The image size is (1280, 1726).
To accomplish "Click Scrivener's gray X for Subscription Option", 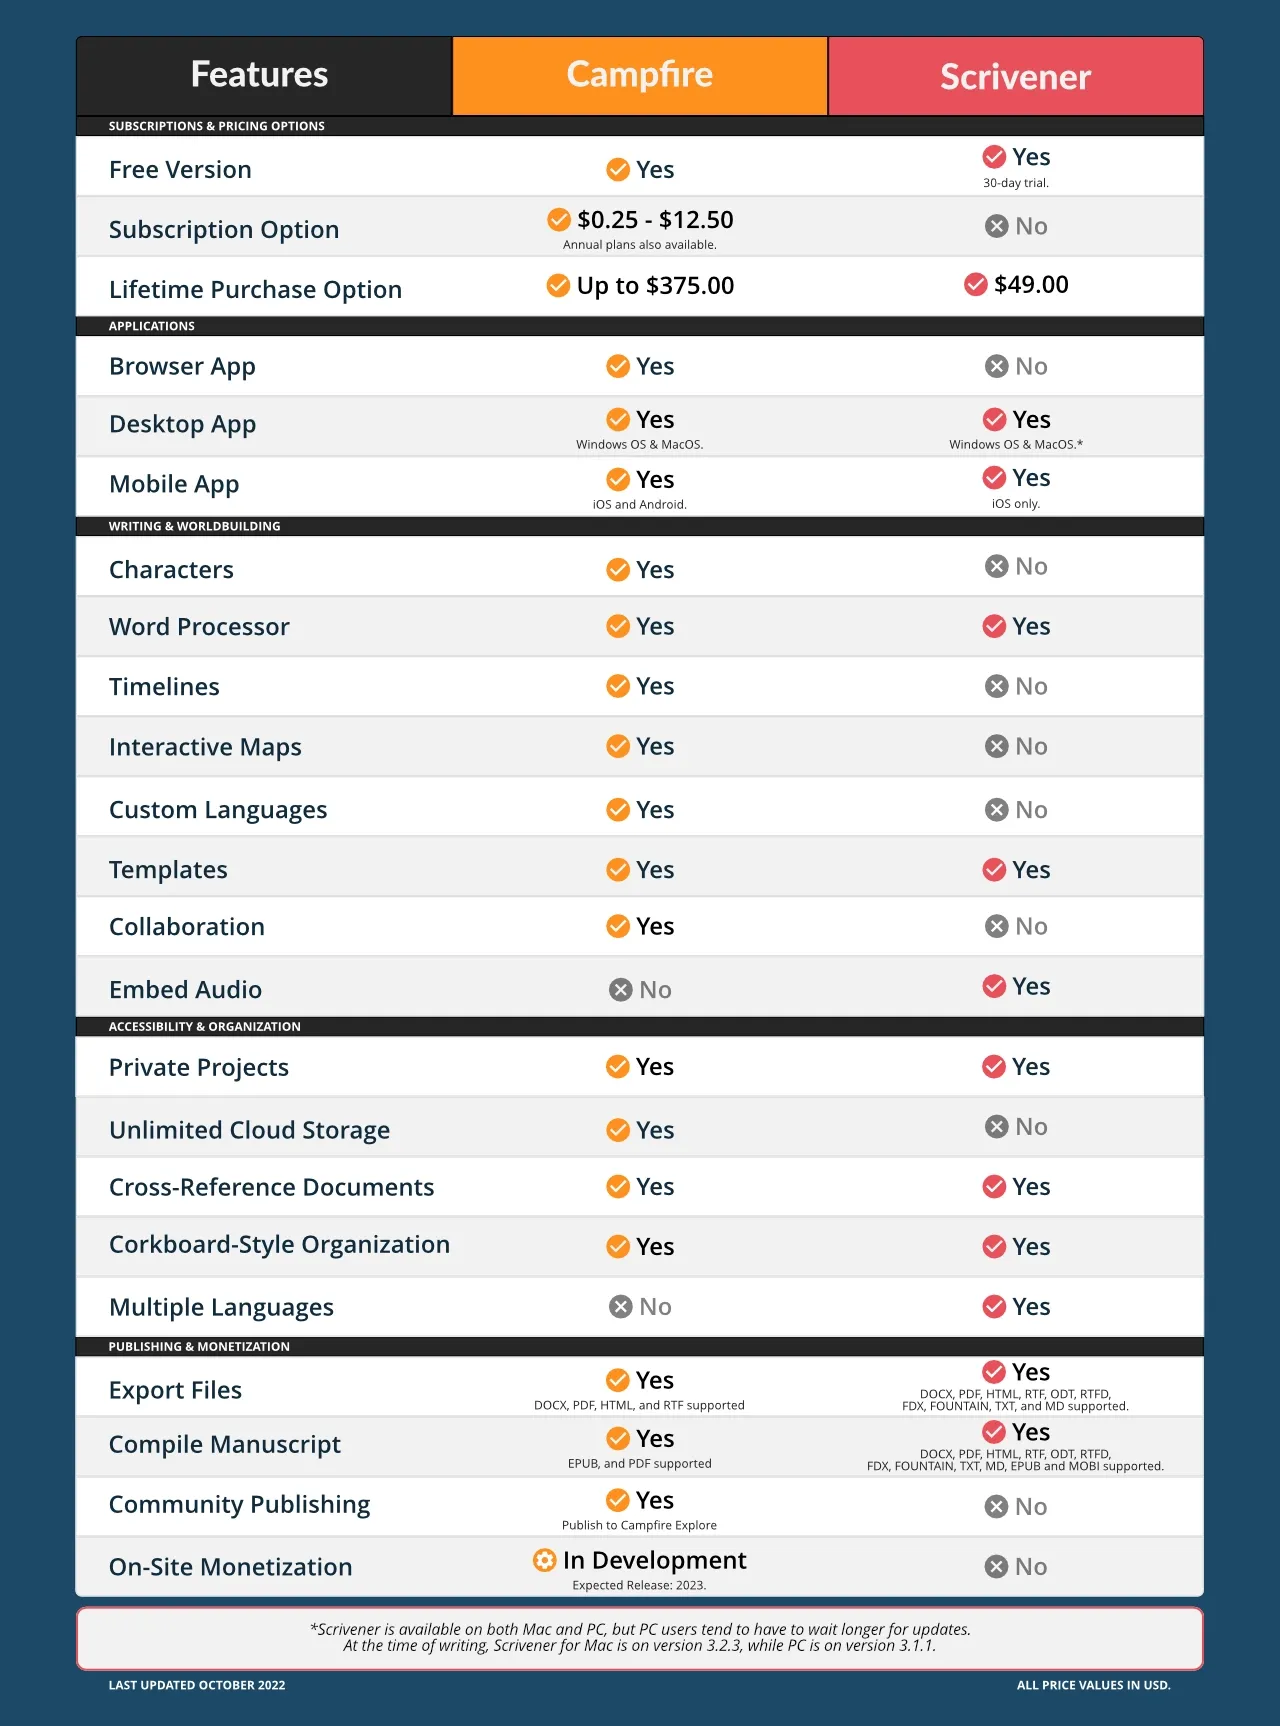I will coord(996,226).
